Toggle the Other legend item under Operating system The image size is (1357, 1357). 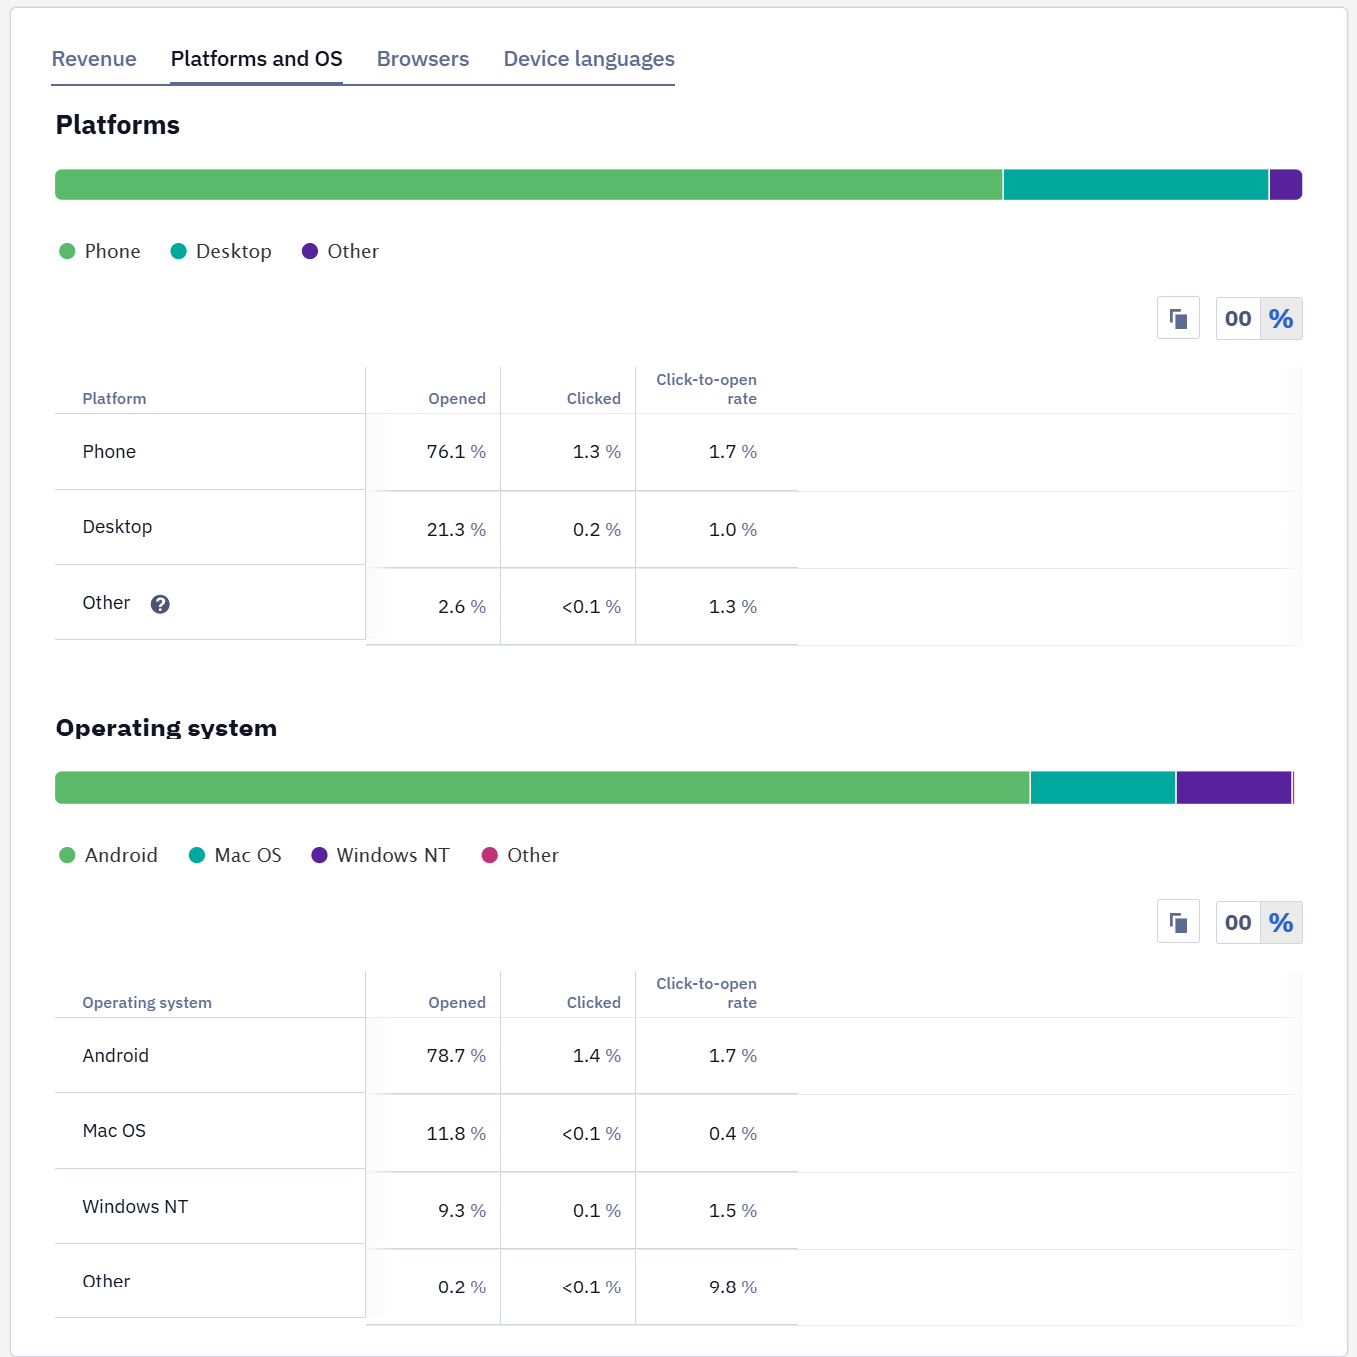[x=520, y=855]
